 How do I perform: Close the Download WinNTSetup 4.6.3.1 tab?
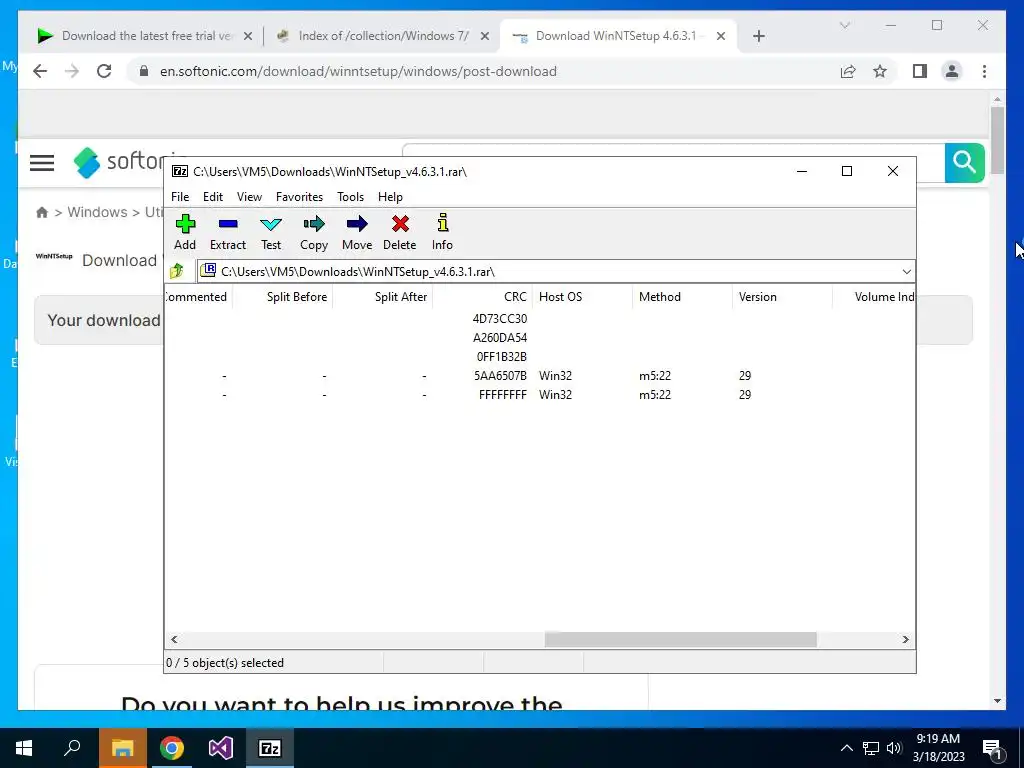point(721,36)
